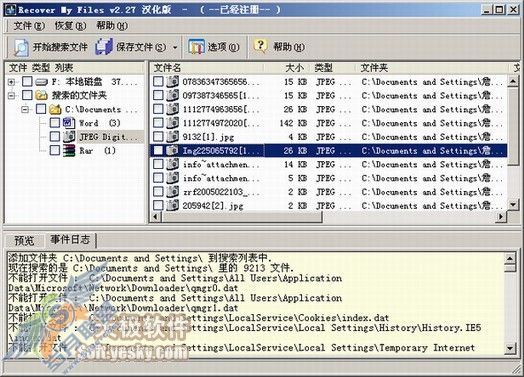The width and height of the screenshot is (524, 377).
Task: Select the zrf2005022103_ file row
Action: [x=329, y=192]
